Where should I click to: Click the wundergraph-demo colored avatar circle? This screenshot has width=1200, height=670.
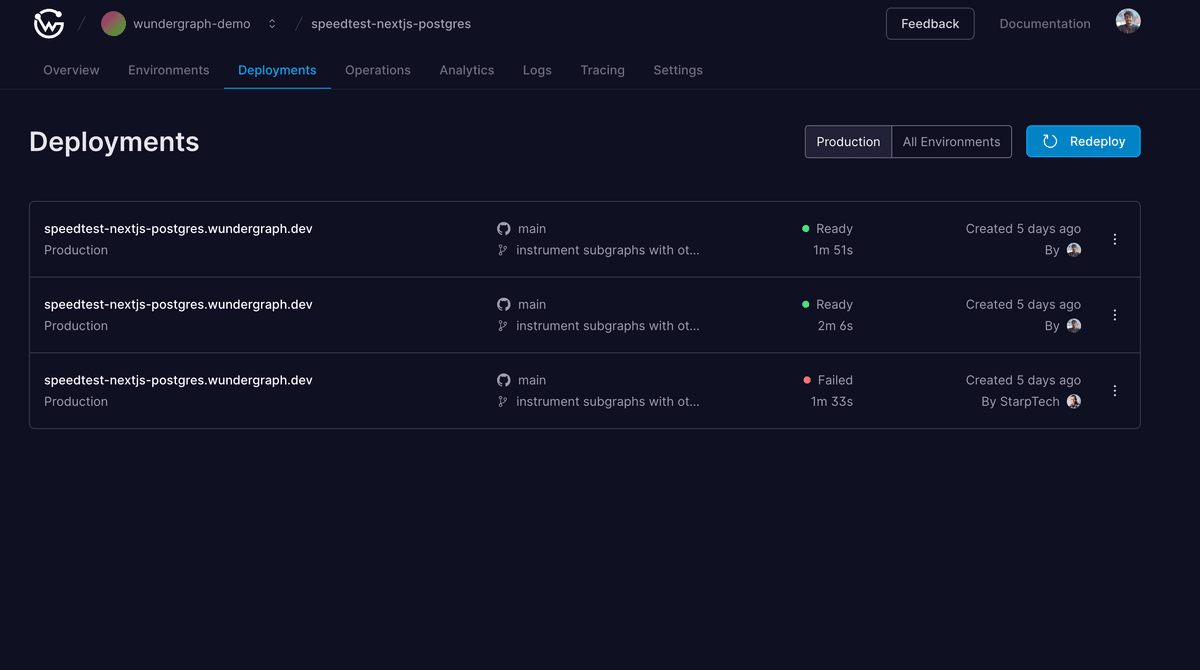(x=113, y=23)
